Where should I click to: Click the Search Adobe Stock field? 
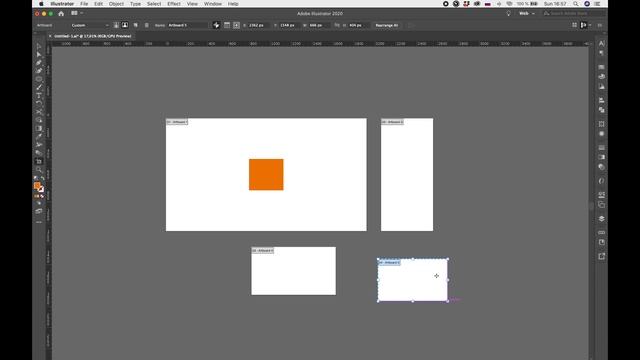pos(573,13)
